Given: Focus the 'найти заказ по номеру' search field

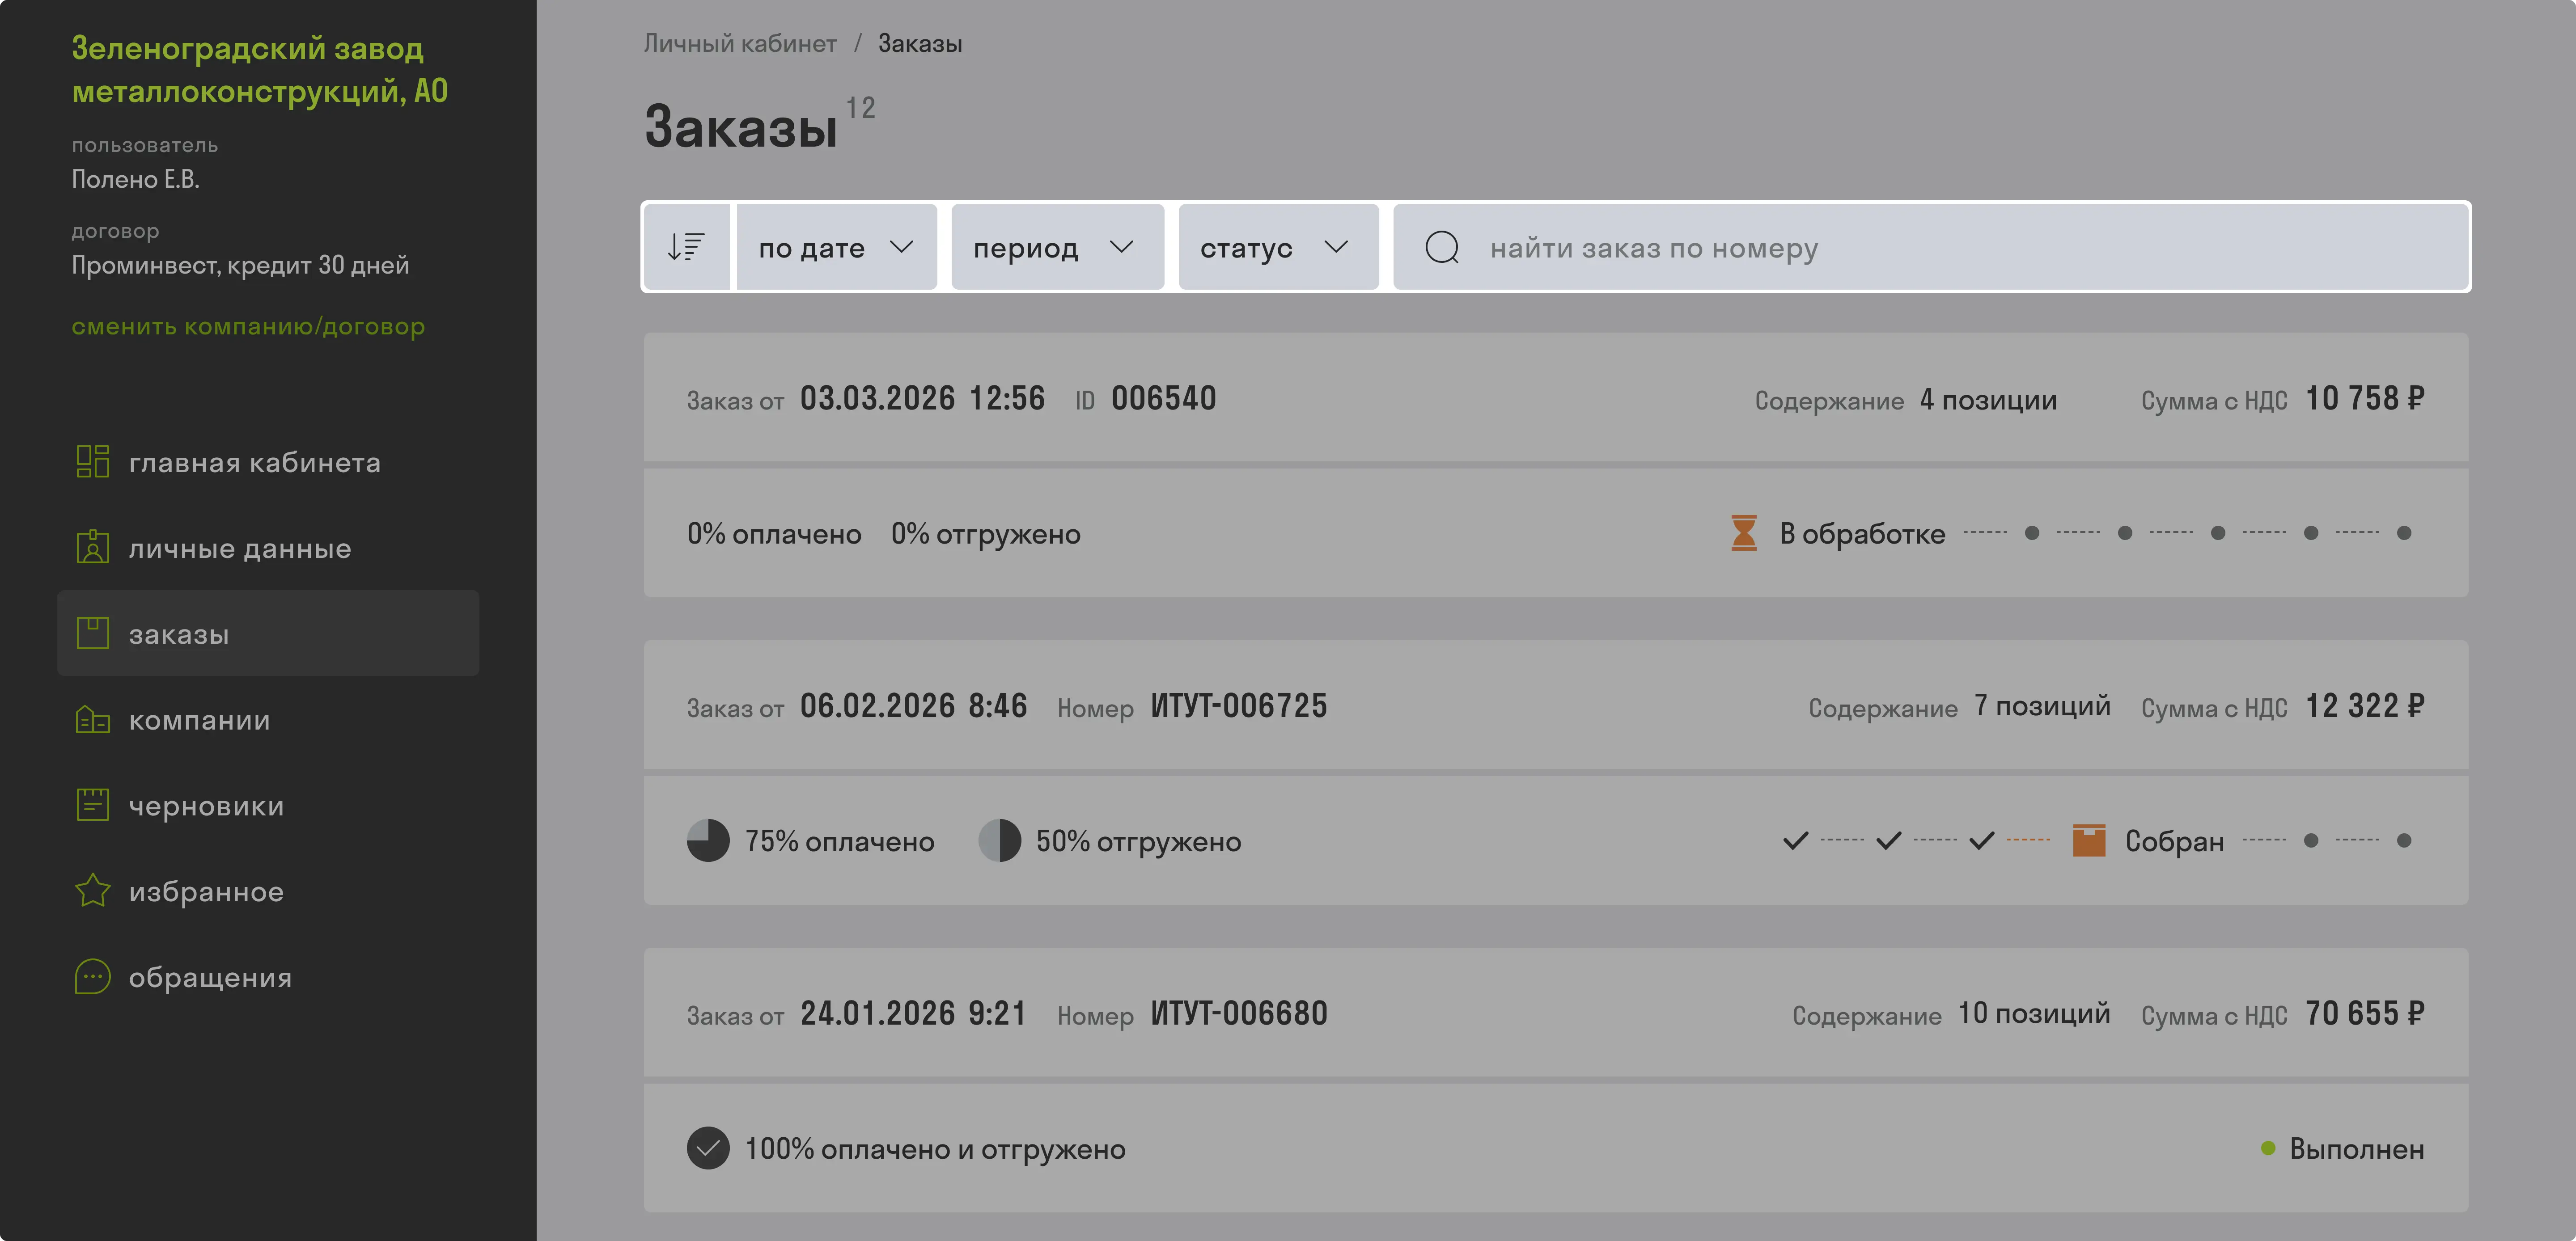Looking at the screenshot, I should coord(1930,247).
